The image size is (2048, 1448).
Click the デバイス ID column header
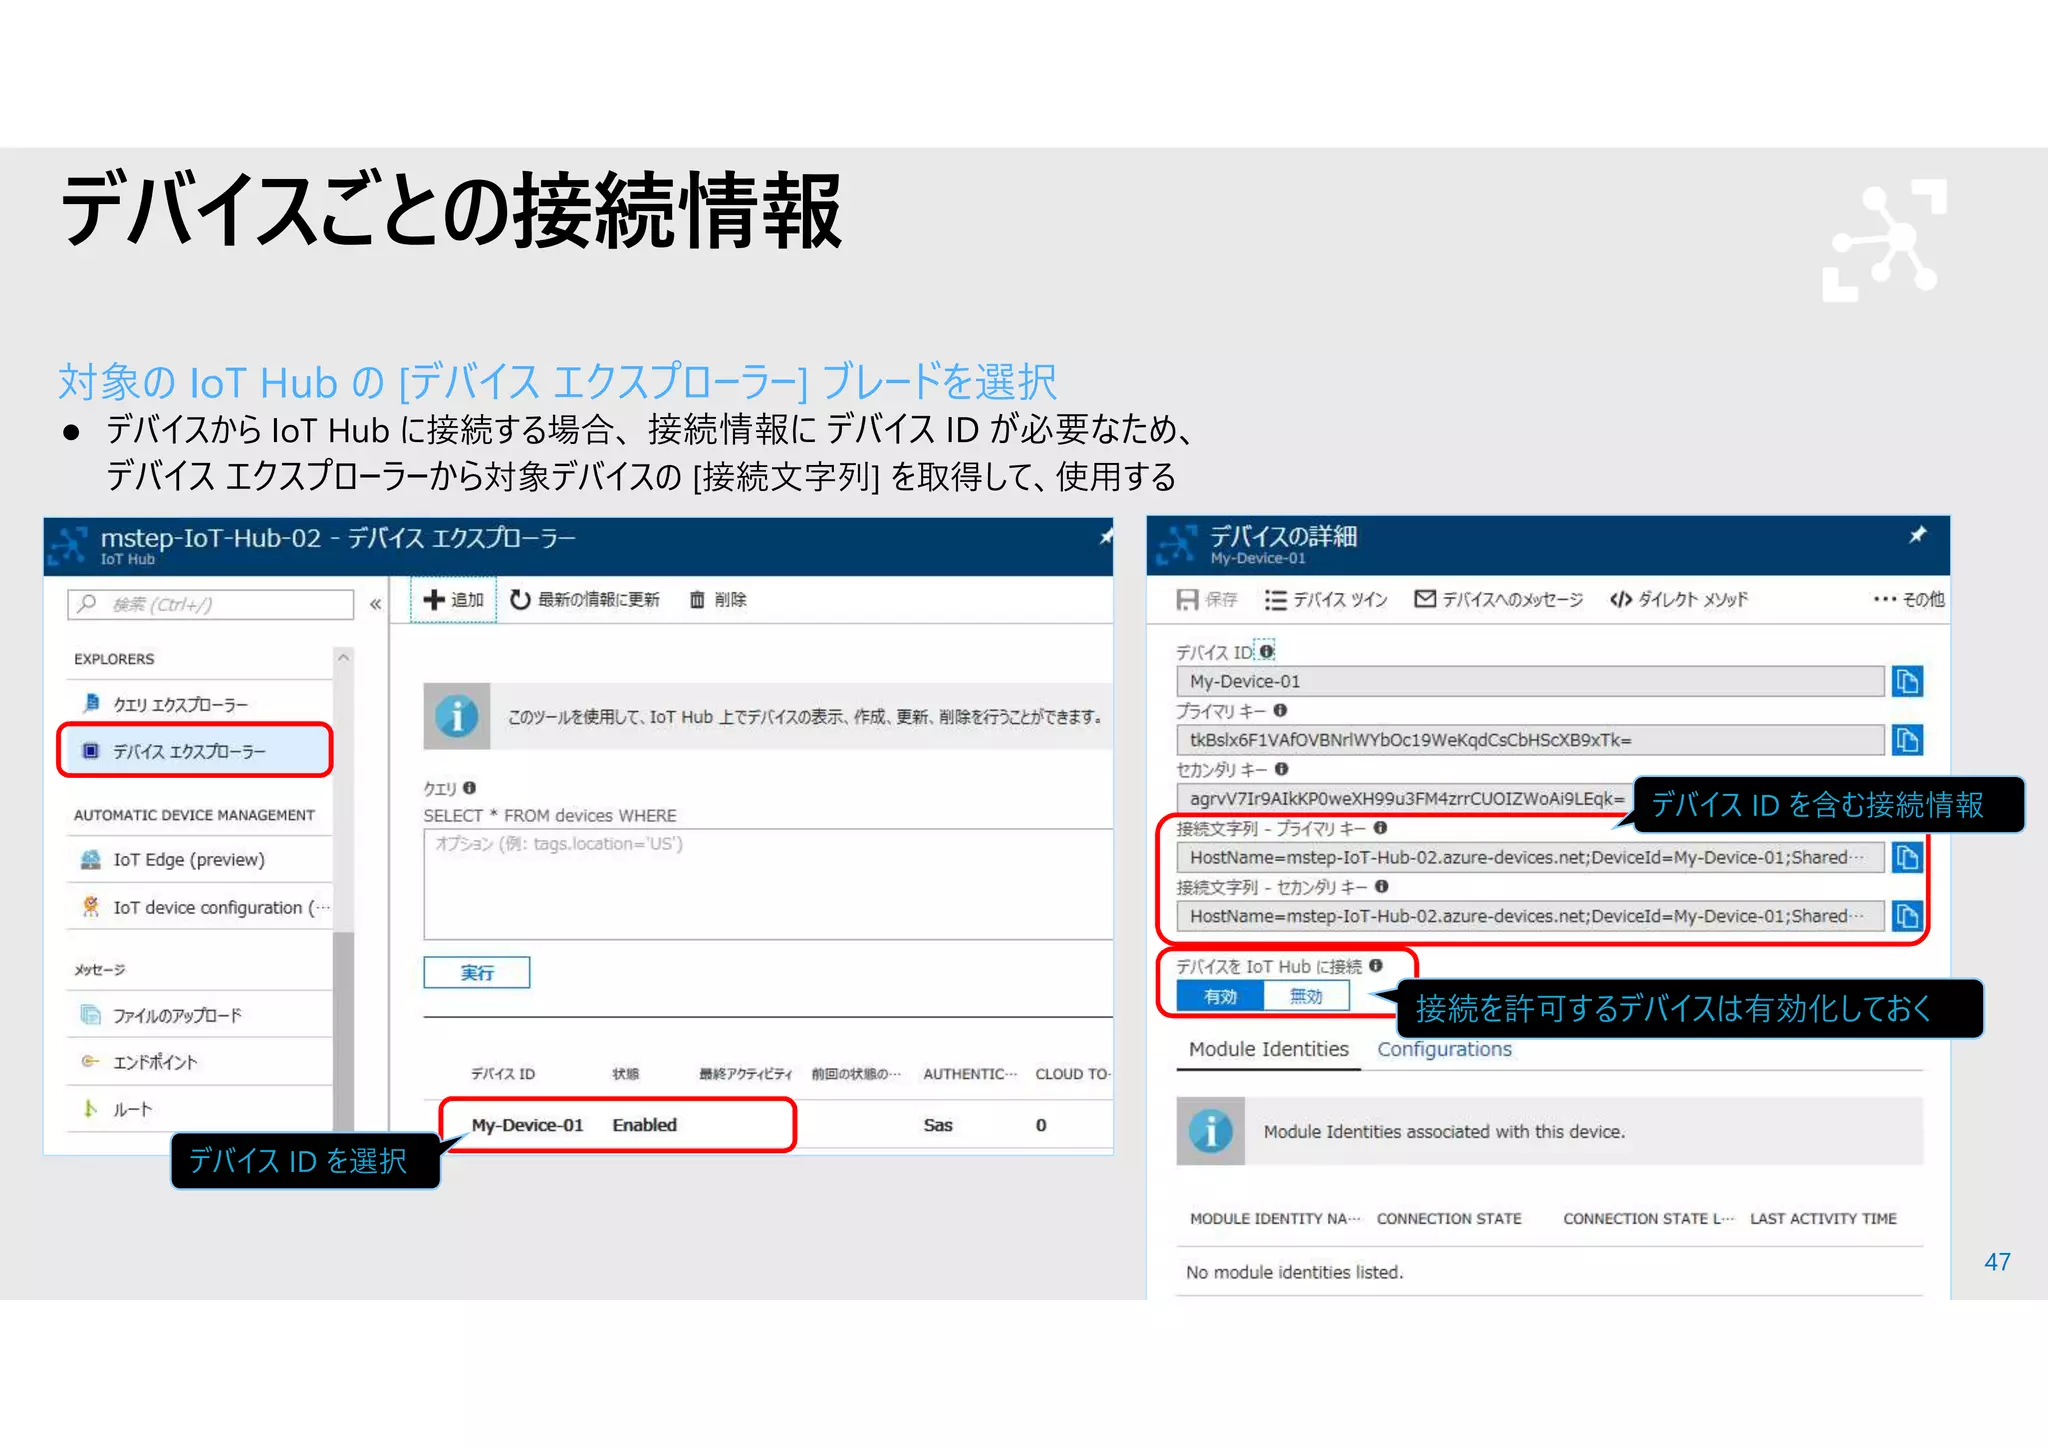point(503,1074)
